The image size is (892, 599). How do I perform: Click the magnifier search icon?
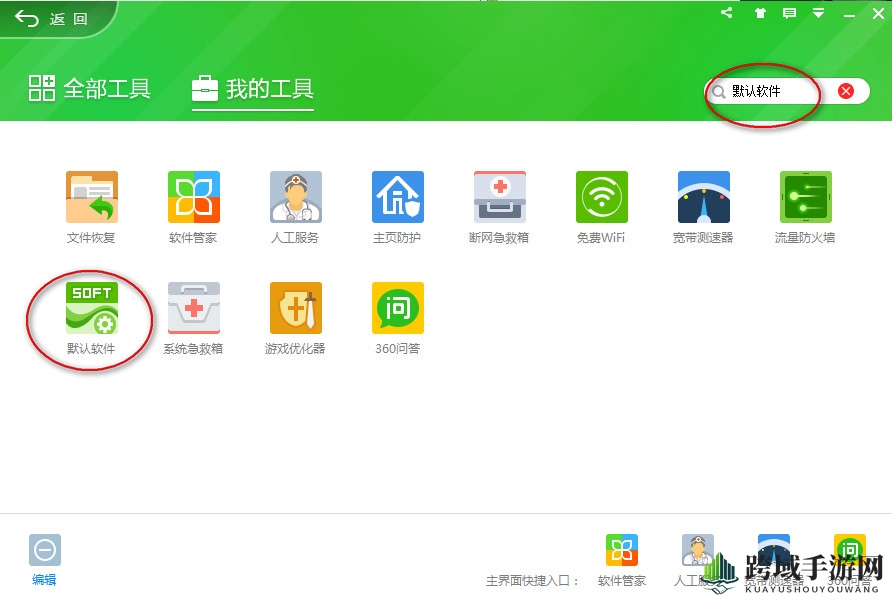pos(718,92)
